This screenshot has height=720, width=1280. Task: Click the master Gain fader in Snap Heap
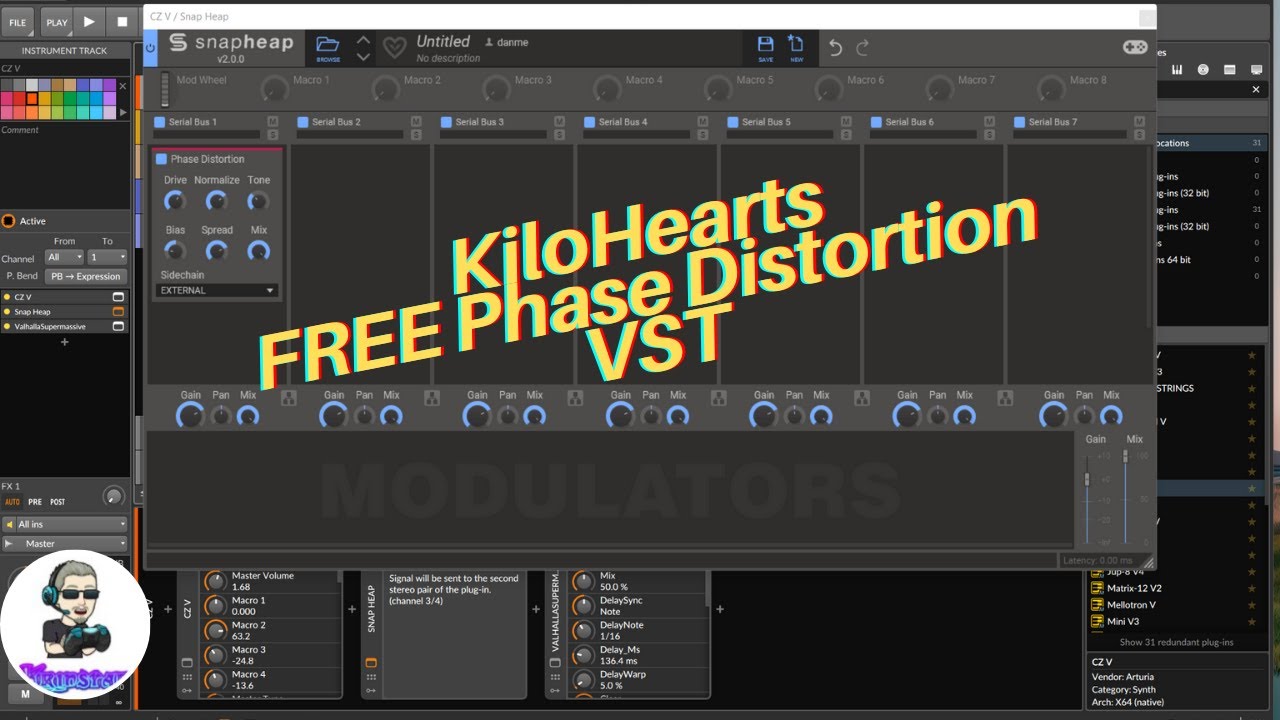(x=1088, y=480)
